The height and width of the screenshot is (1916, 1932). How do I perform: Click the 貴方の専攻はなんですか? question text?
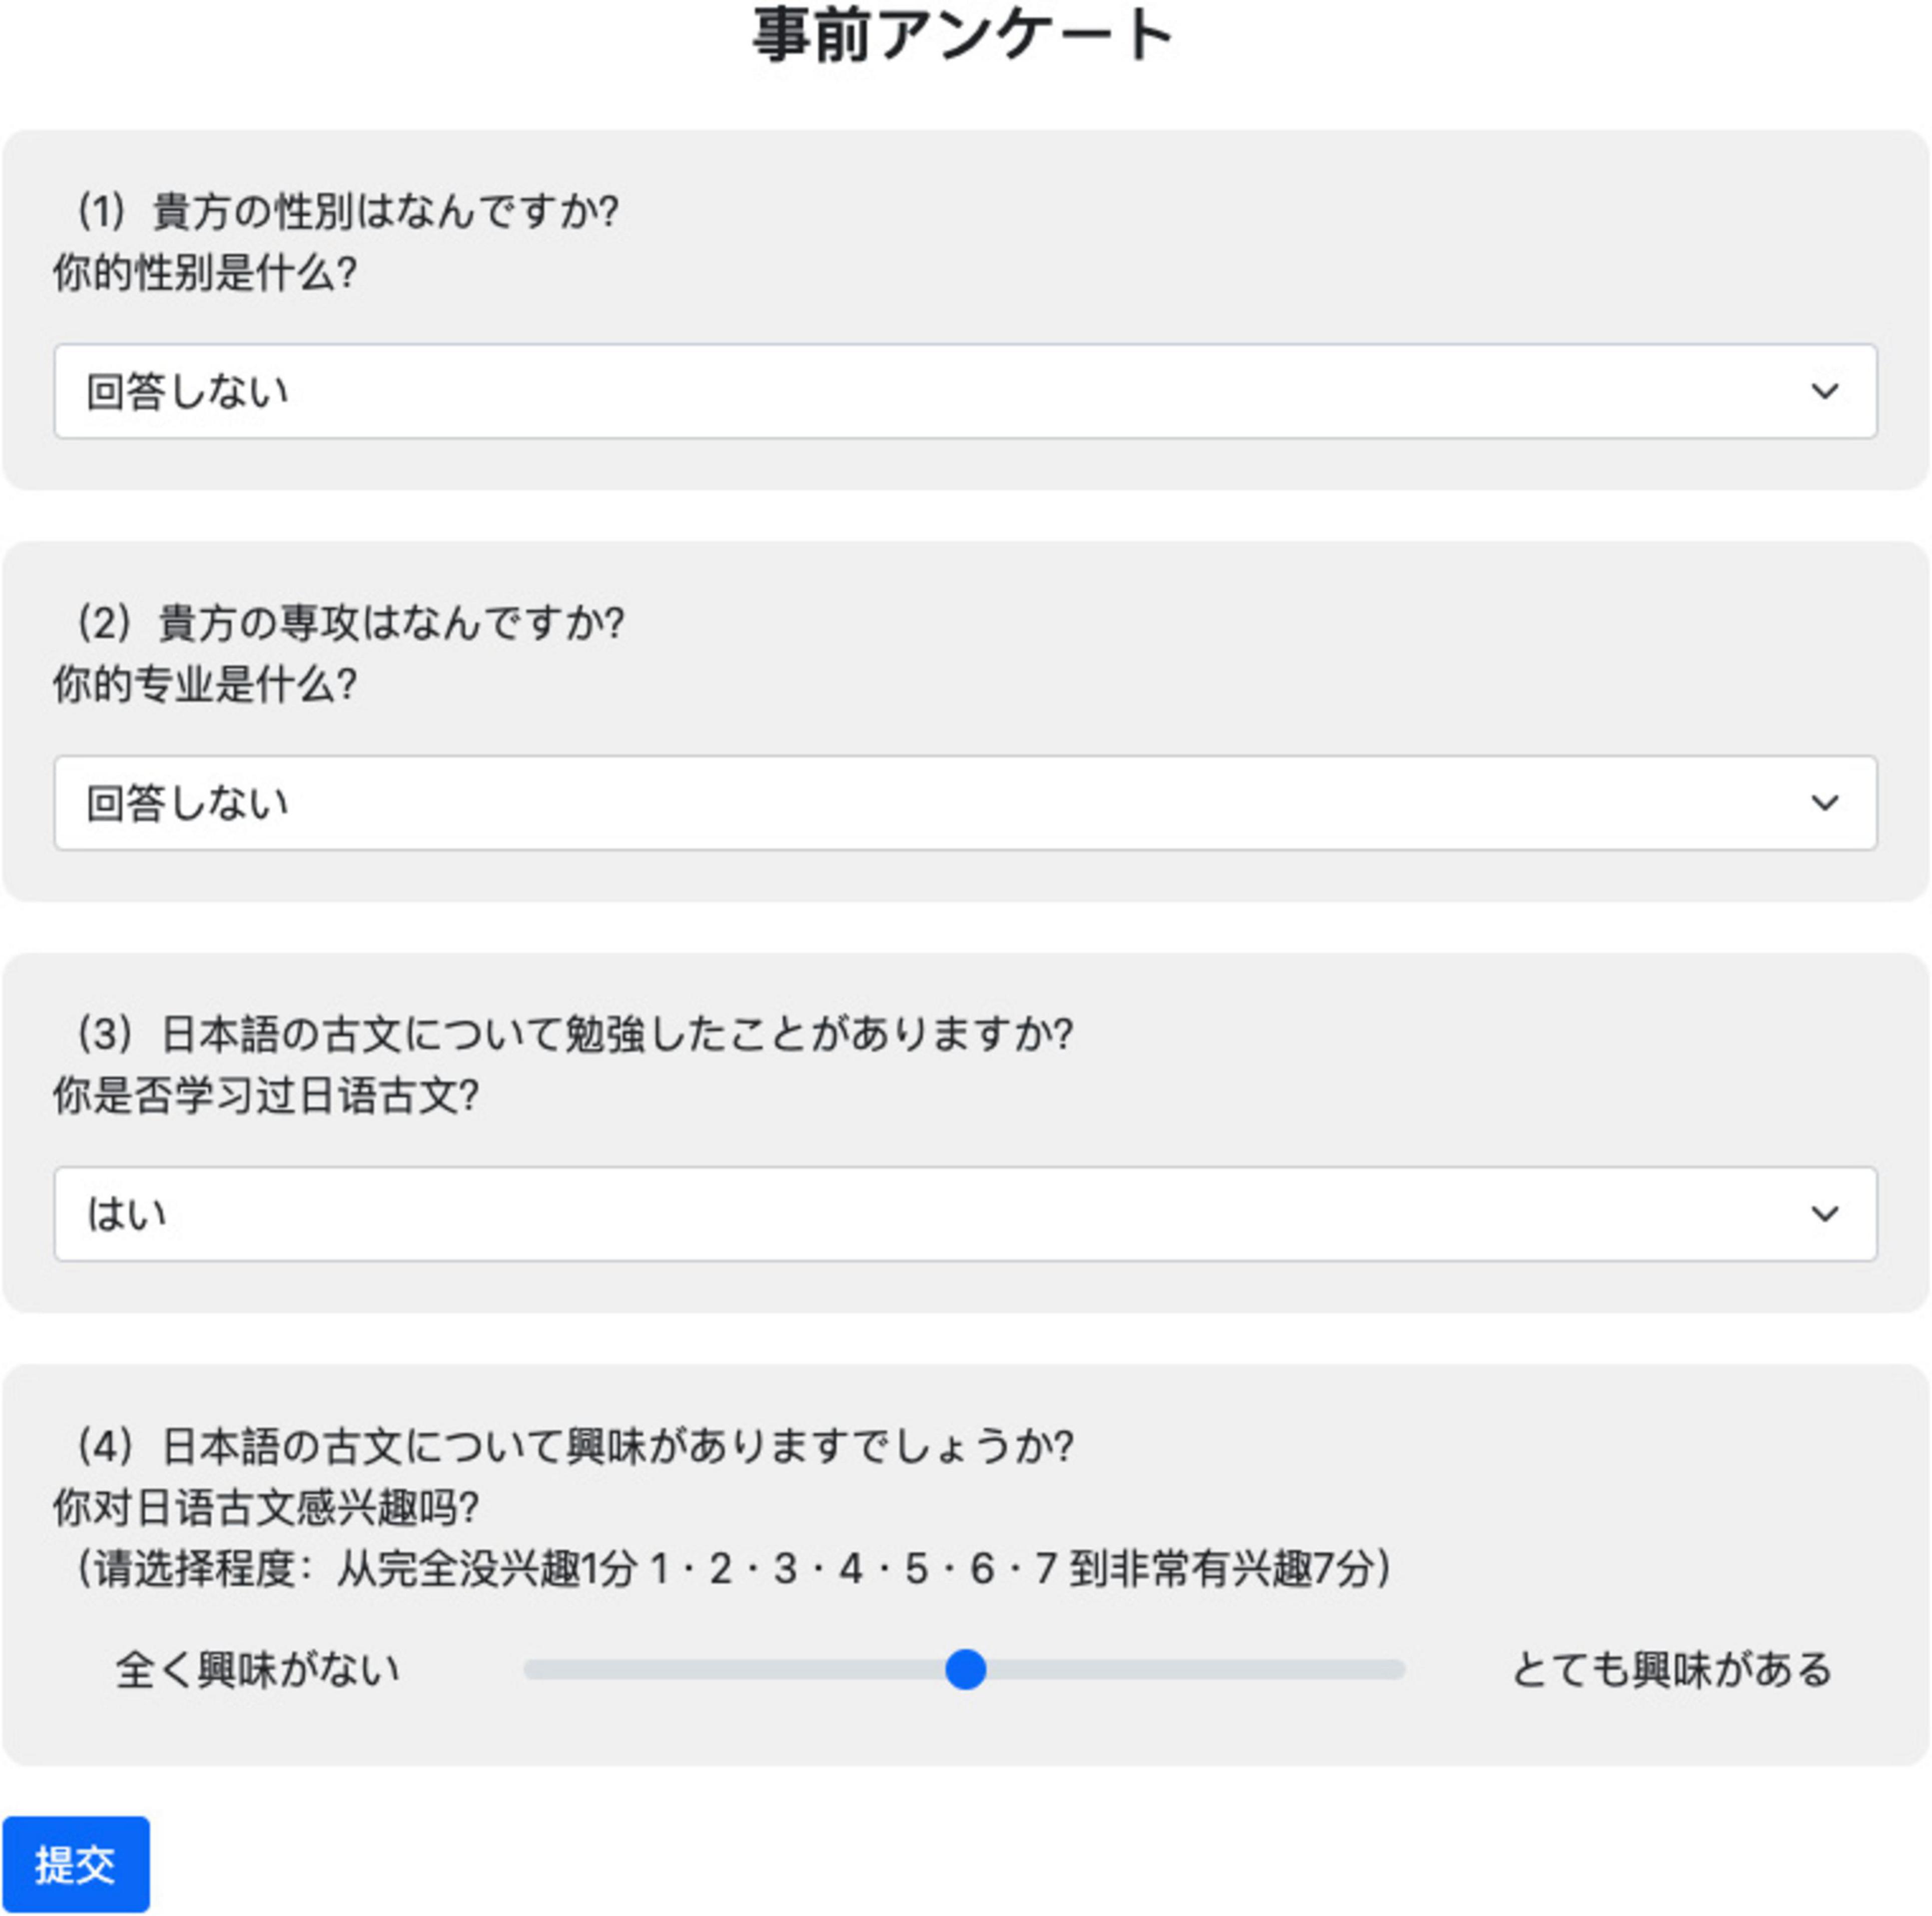(391, 623)
